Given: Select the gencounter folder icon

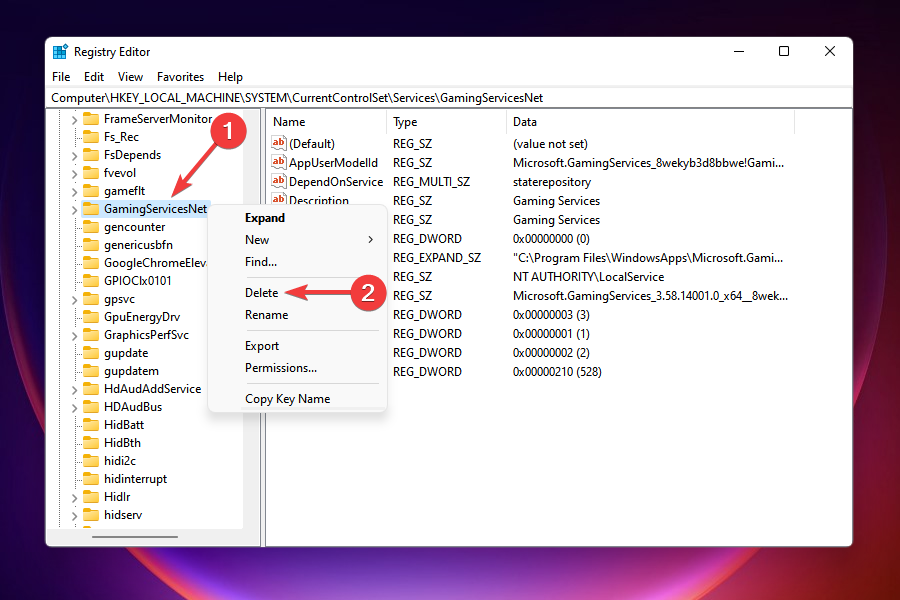Looking at the screenshot, I should pyautogui.click(x=91, y=227).
